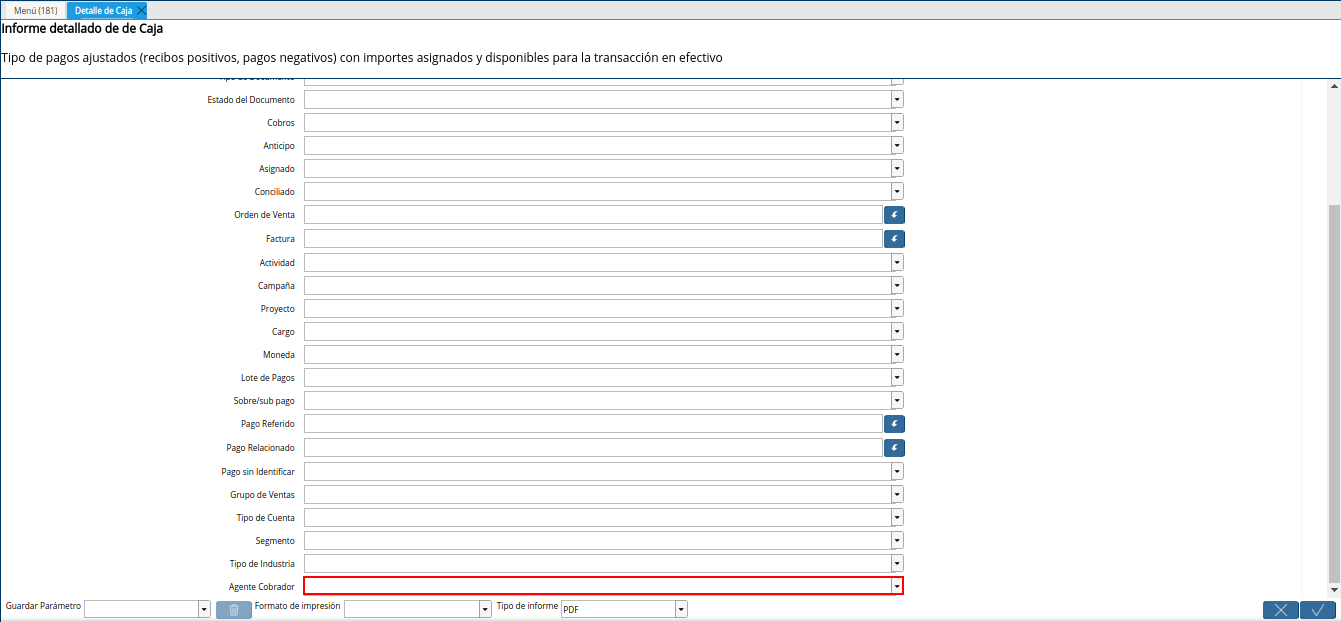
Task: Open Factura lookup button
Action: (x=894, y=239)
